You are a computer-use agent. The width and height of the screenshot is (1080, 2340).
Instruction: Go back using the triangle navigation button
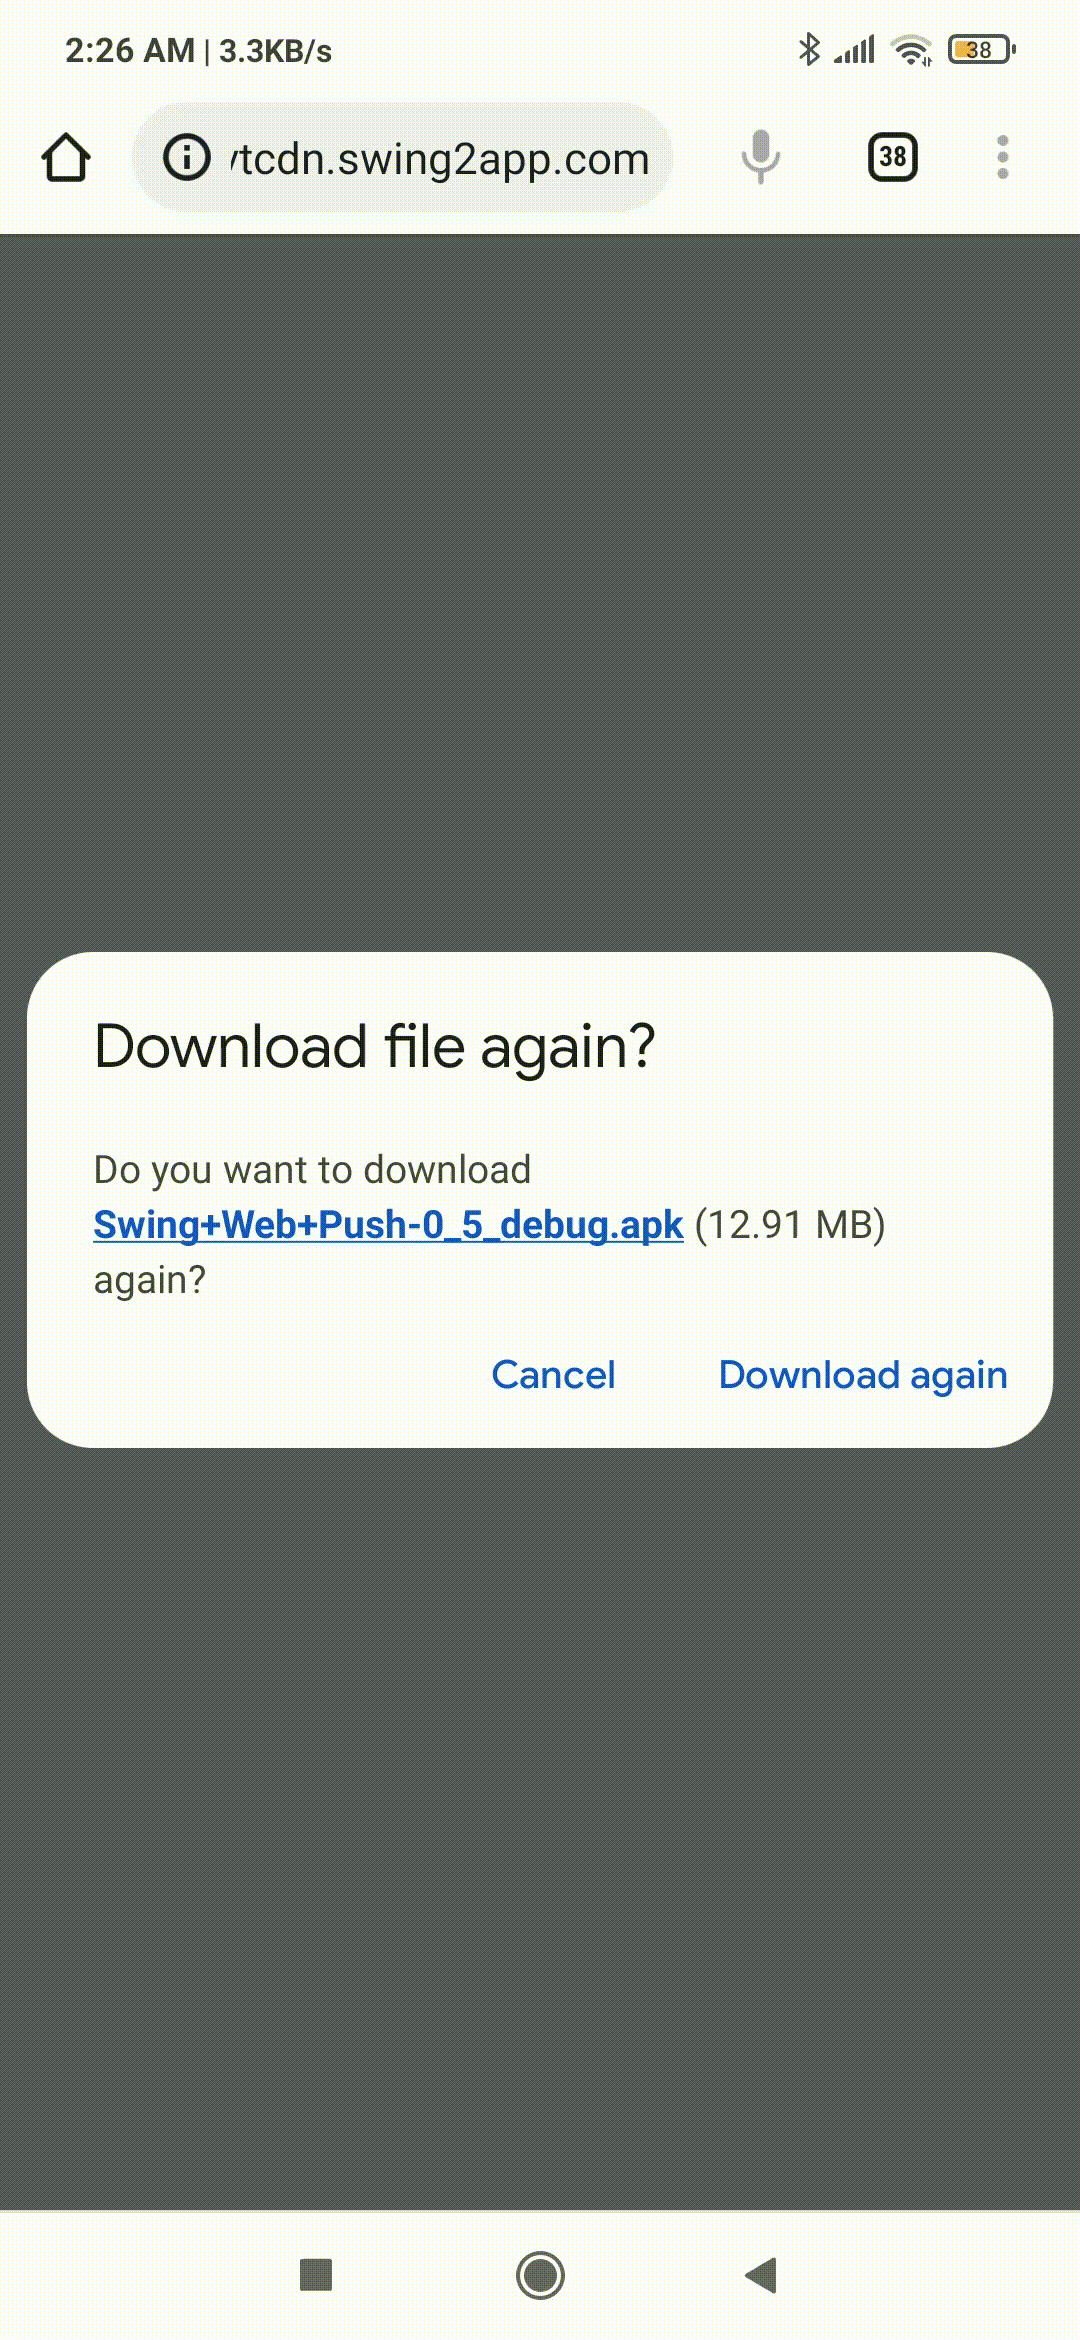[x=761, y=2275]
